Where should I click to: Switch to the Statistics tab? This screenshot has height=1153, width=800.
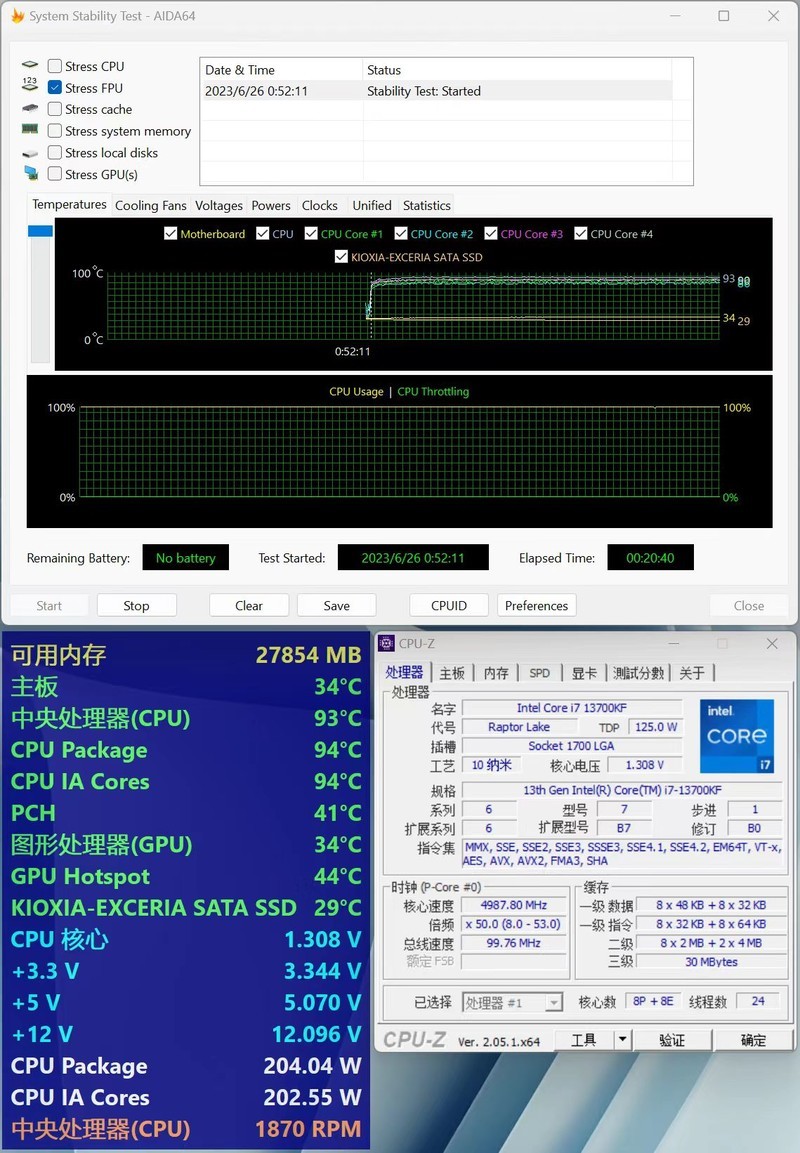[x=426, y=205]
